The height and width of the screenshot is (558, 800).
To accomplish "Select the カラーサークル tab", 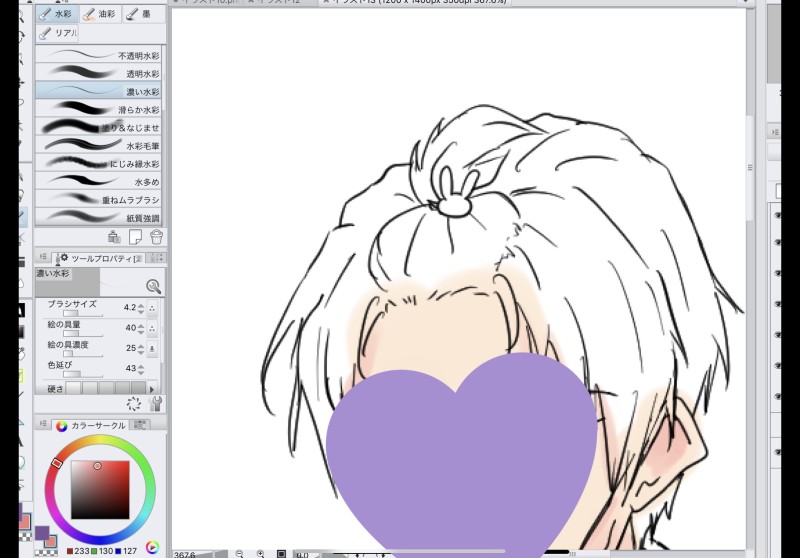I will pos(91,425).
